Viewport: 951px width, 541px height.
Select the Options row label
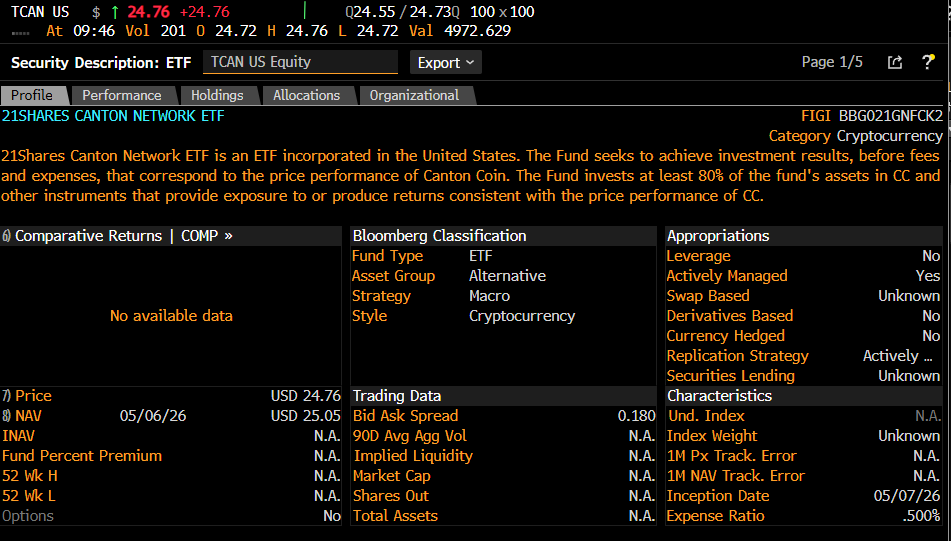click(x=28, y=516)
